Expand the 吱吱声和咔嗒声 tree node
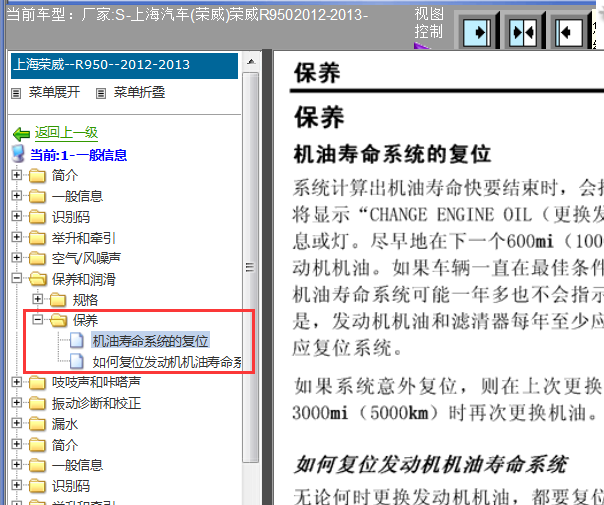Image resolution: width=604 pixels, height=505 pixels. tap(17, 382)
